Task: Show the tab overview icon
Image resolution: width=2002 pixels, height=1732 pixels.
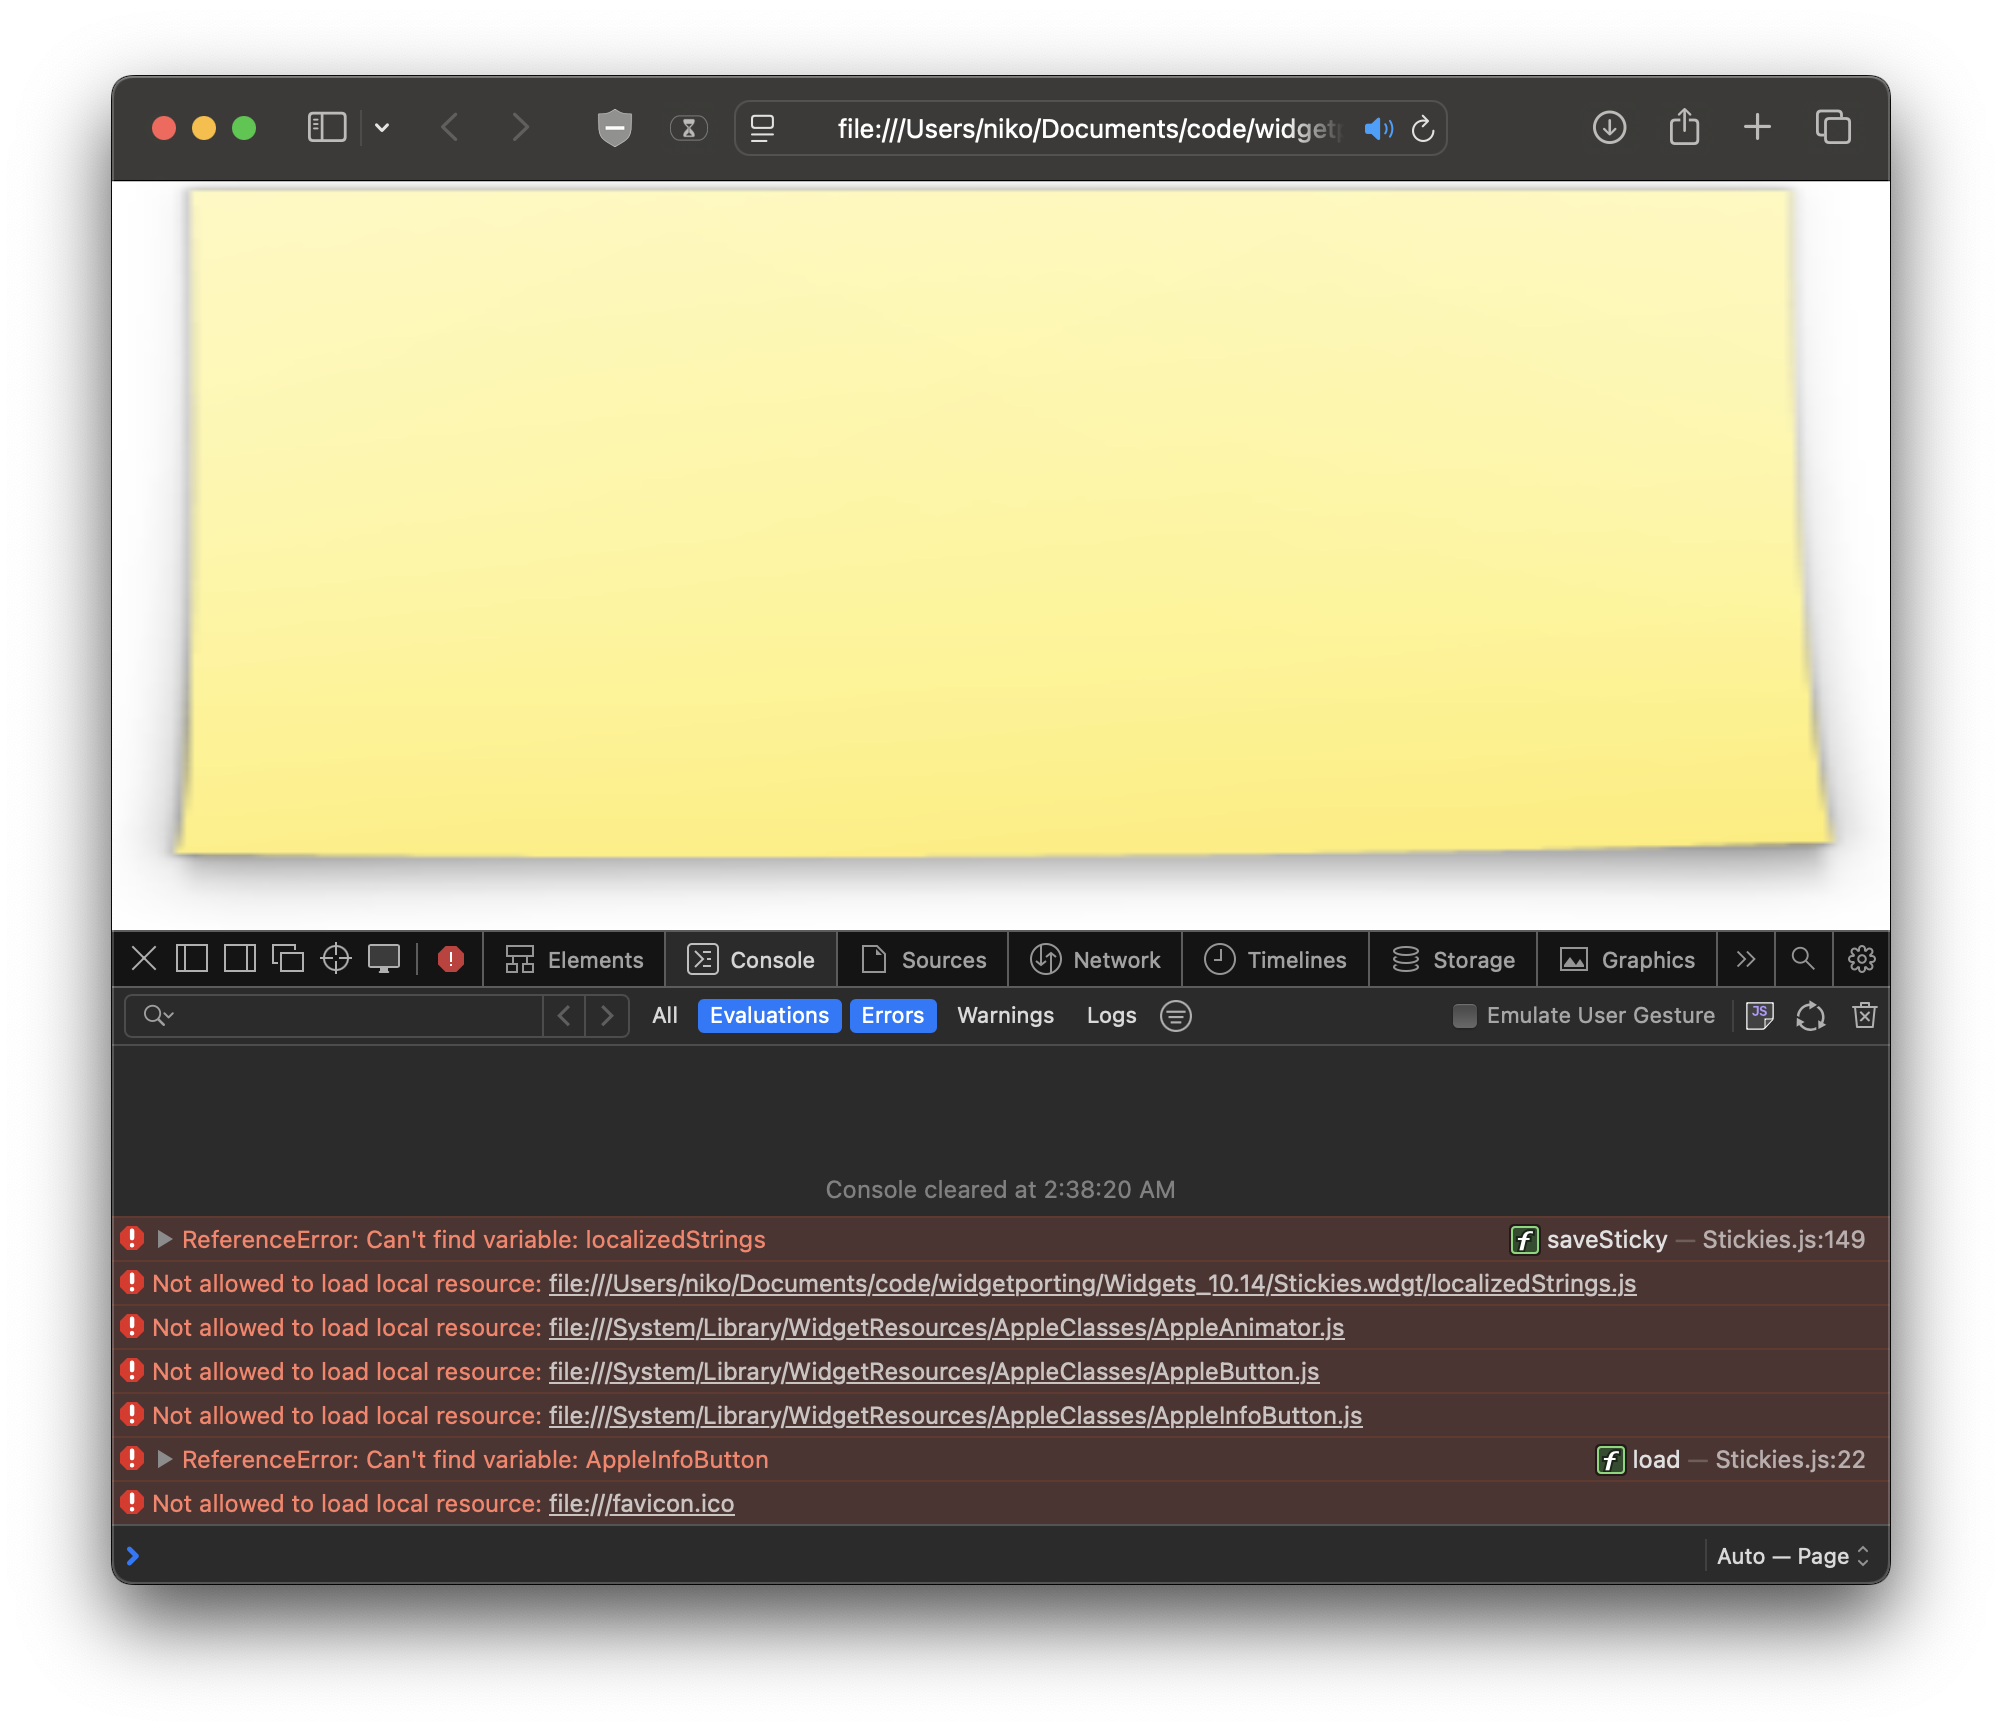Action: coord(1833,127)
